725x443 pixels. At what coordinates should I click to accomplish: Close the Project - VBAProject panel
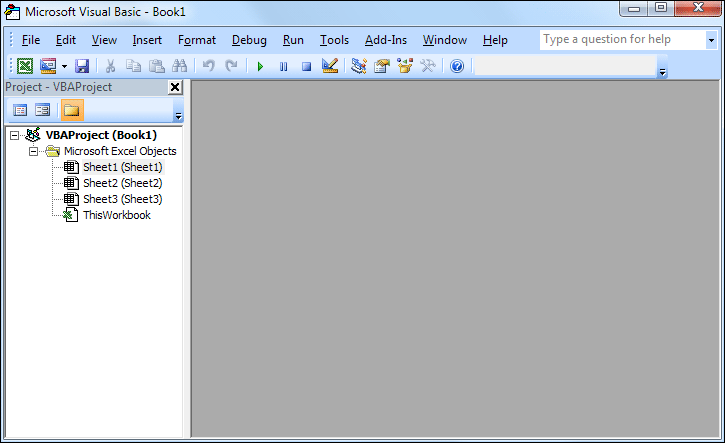[175, 87]
